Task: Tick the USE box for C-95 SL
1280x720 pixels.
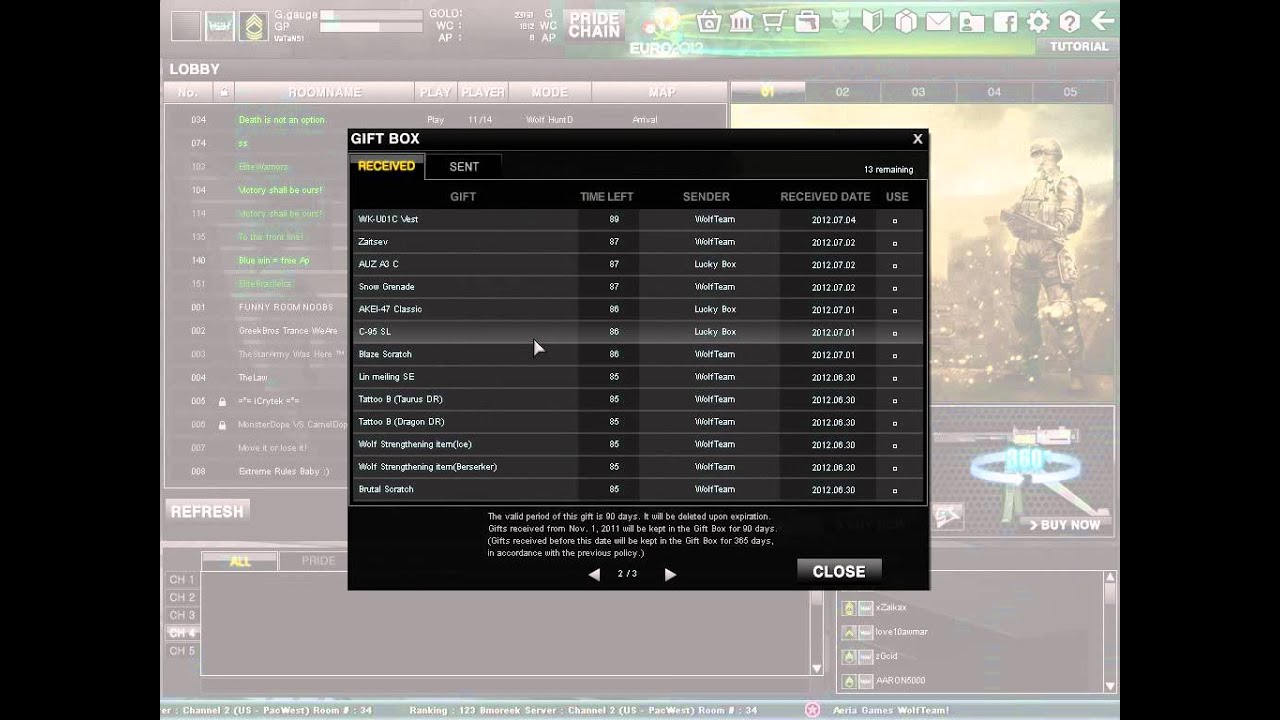Action: [894, 333]
